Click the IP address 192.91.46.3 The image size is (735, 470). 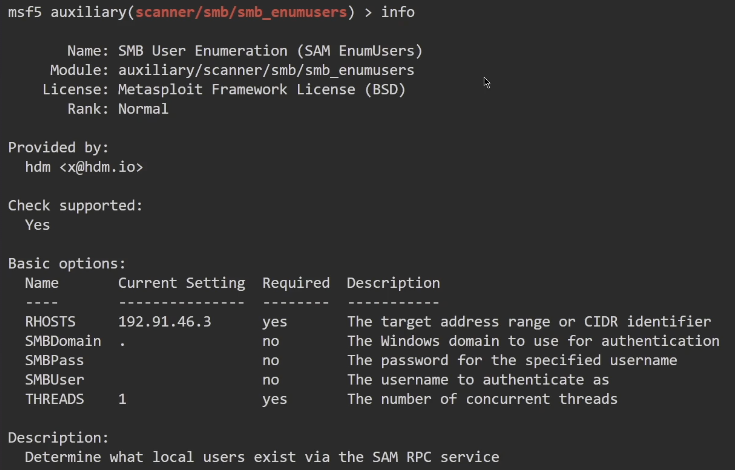(164, 322)
